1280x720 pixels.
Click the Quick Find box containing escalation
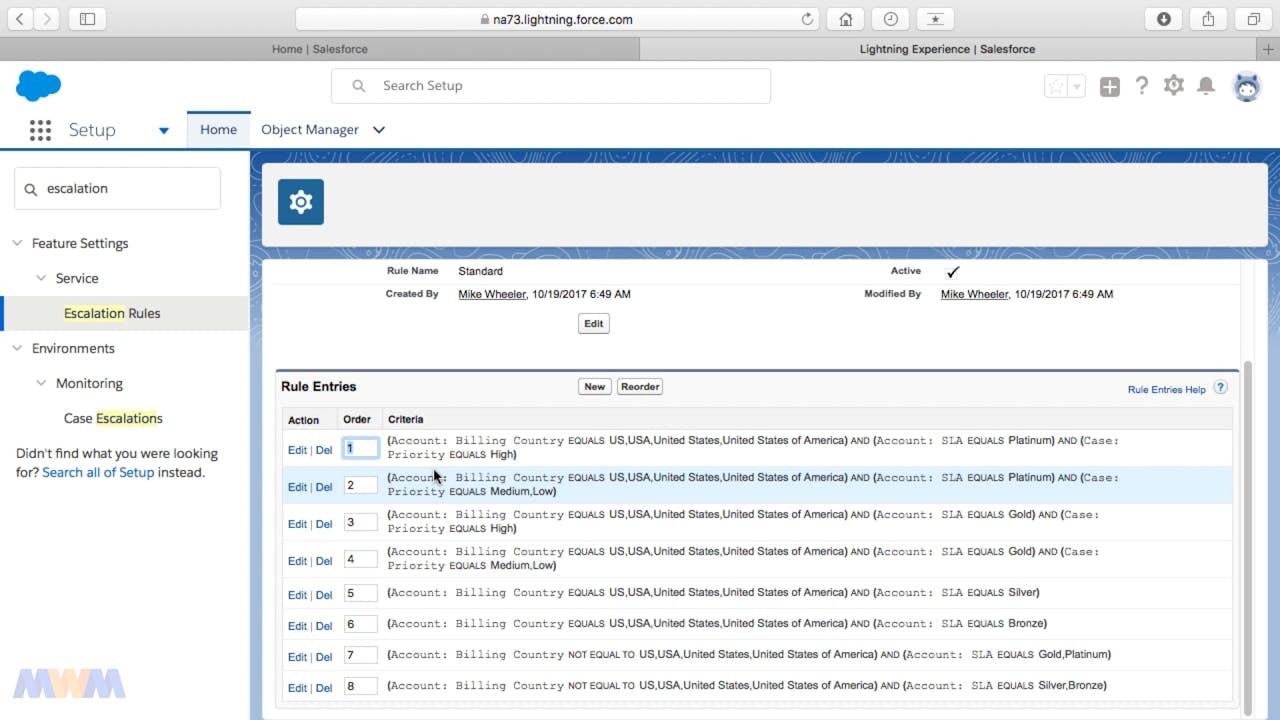[x=117, y=189]
